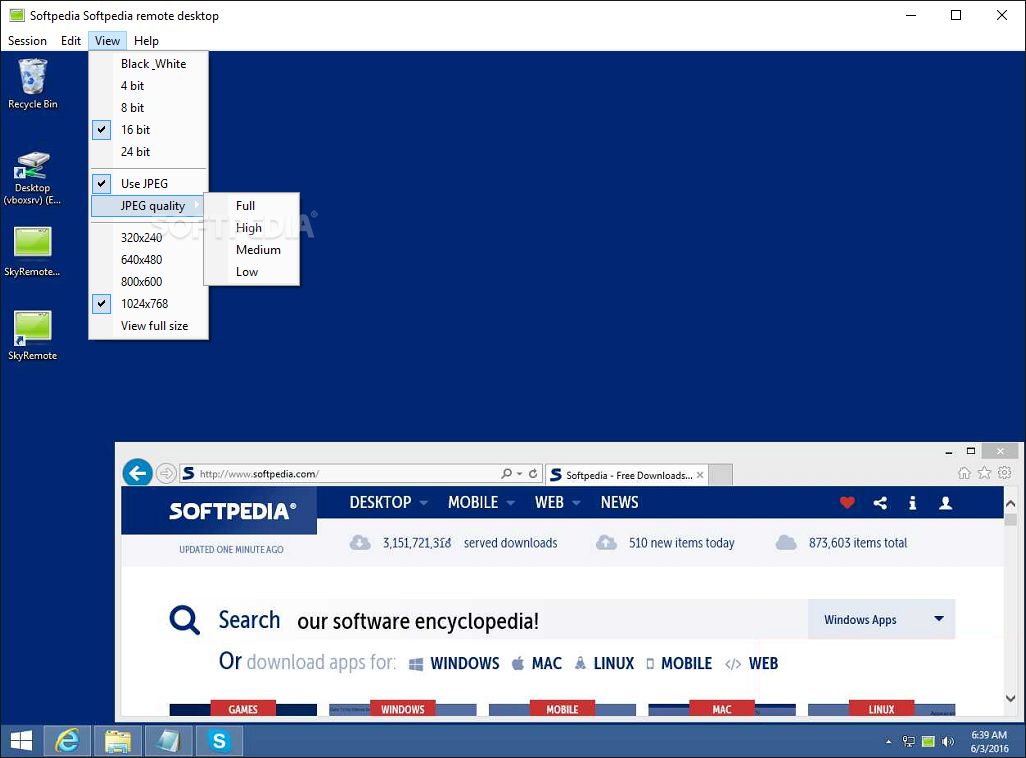Select the SkyRemote shortcut desktop icon
The image size is (1026, 758).
click(x=33, y=335)
